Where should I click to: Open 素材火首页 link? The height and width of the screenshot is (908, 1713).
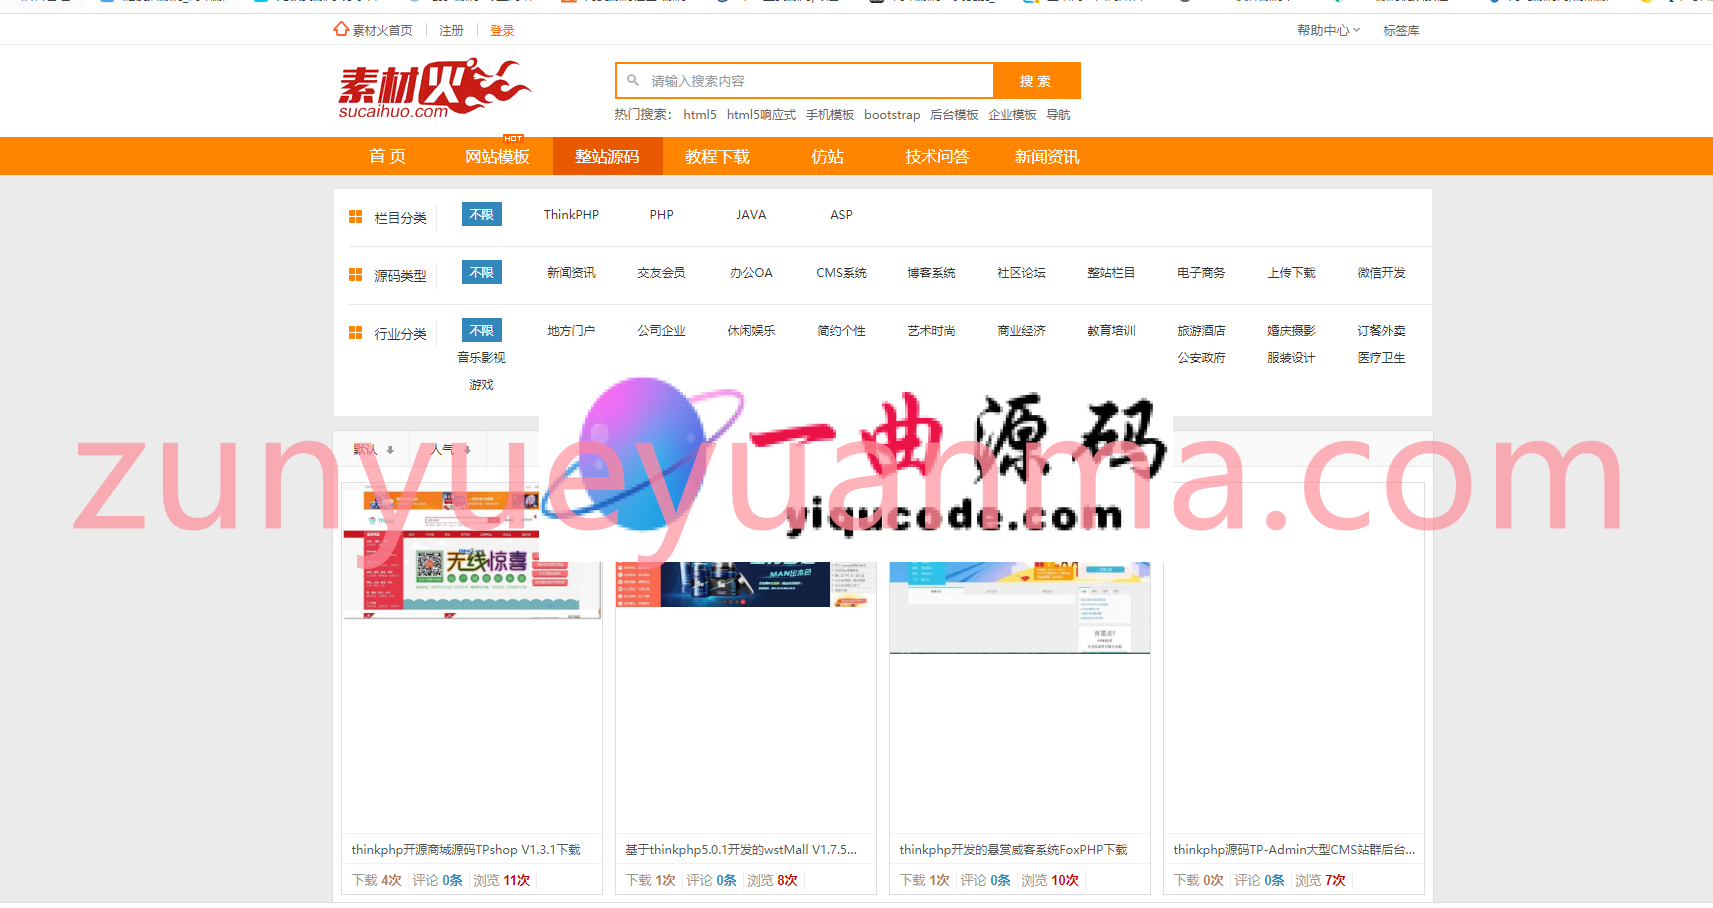(x=382, y=30)
